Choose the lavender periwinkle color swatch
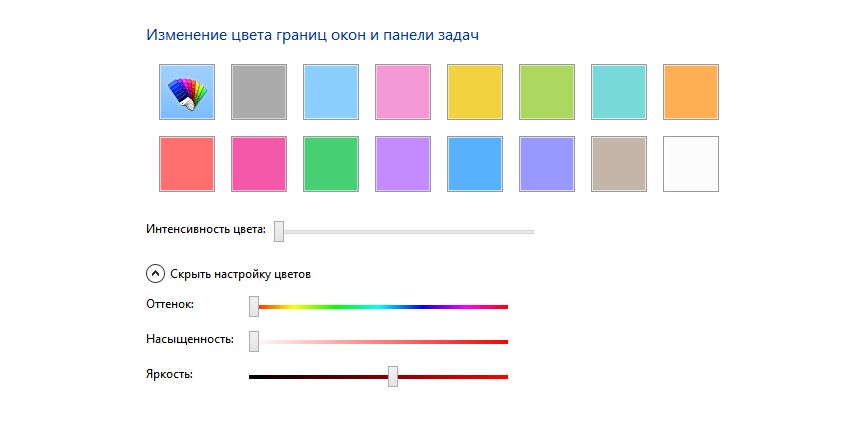 (x=547, y=164)
